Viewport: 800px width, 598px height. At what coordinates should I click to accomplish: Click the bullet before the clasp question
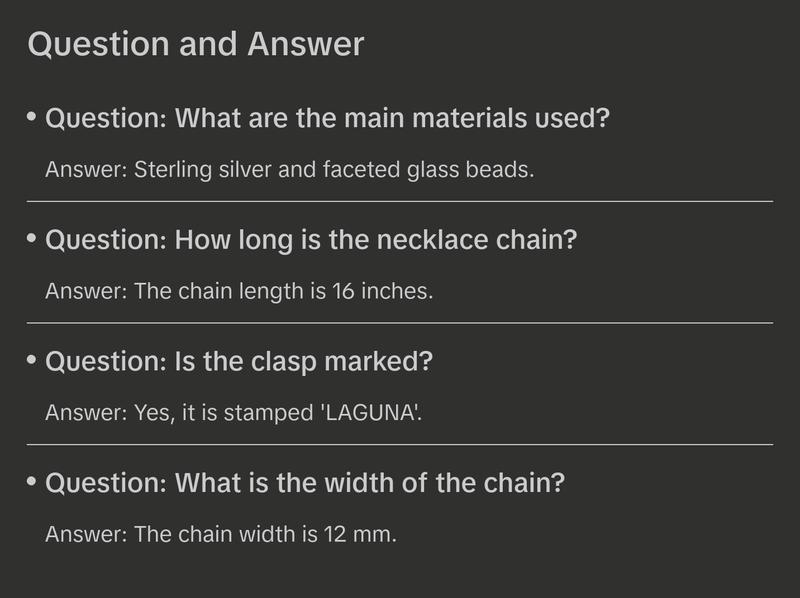tap(32, 360)
